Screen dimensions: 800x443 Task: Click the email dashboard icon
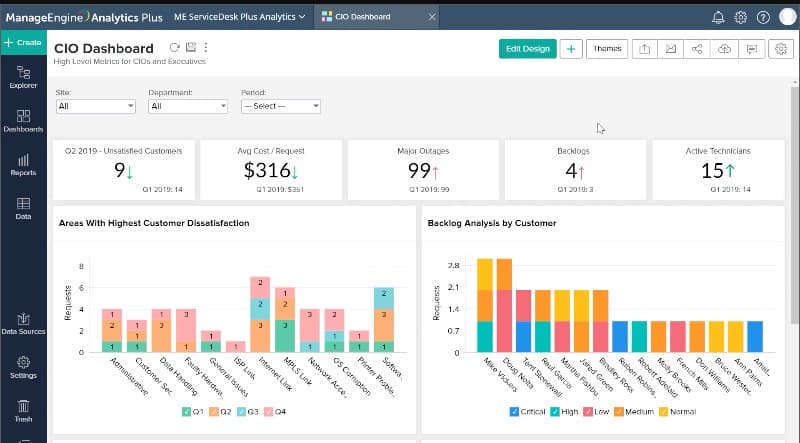click(670, 49)
